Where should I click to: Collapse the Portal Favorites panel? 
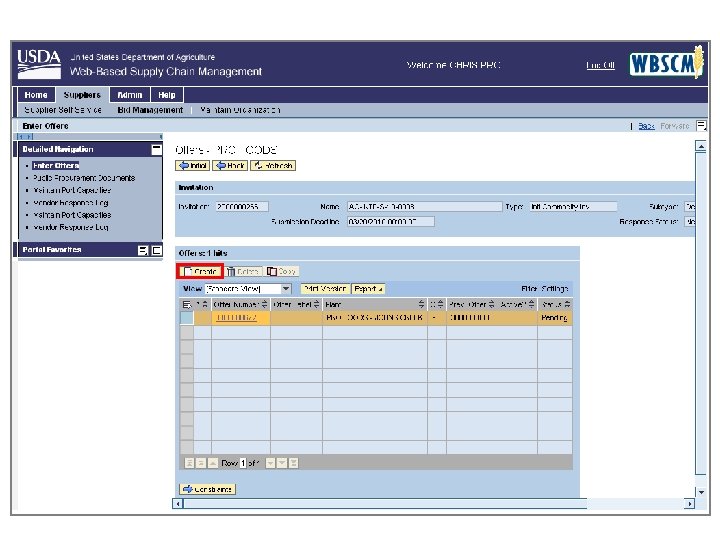[x=157, y=250]
